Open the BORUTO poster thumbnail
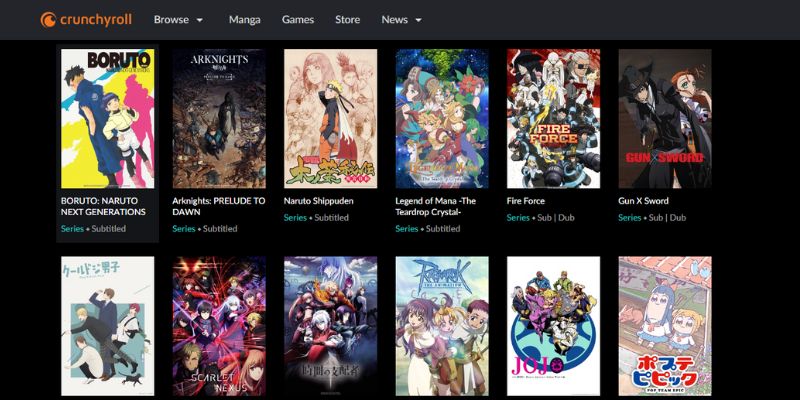Viewport: 800px width, 400px height. point(108,118)
